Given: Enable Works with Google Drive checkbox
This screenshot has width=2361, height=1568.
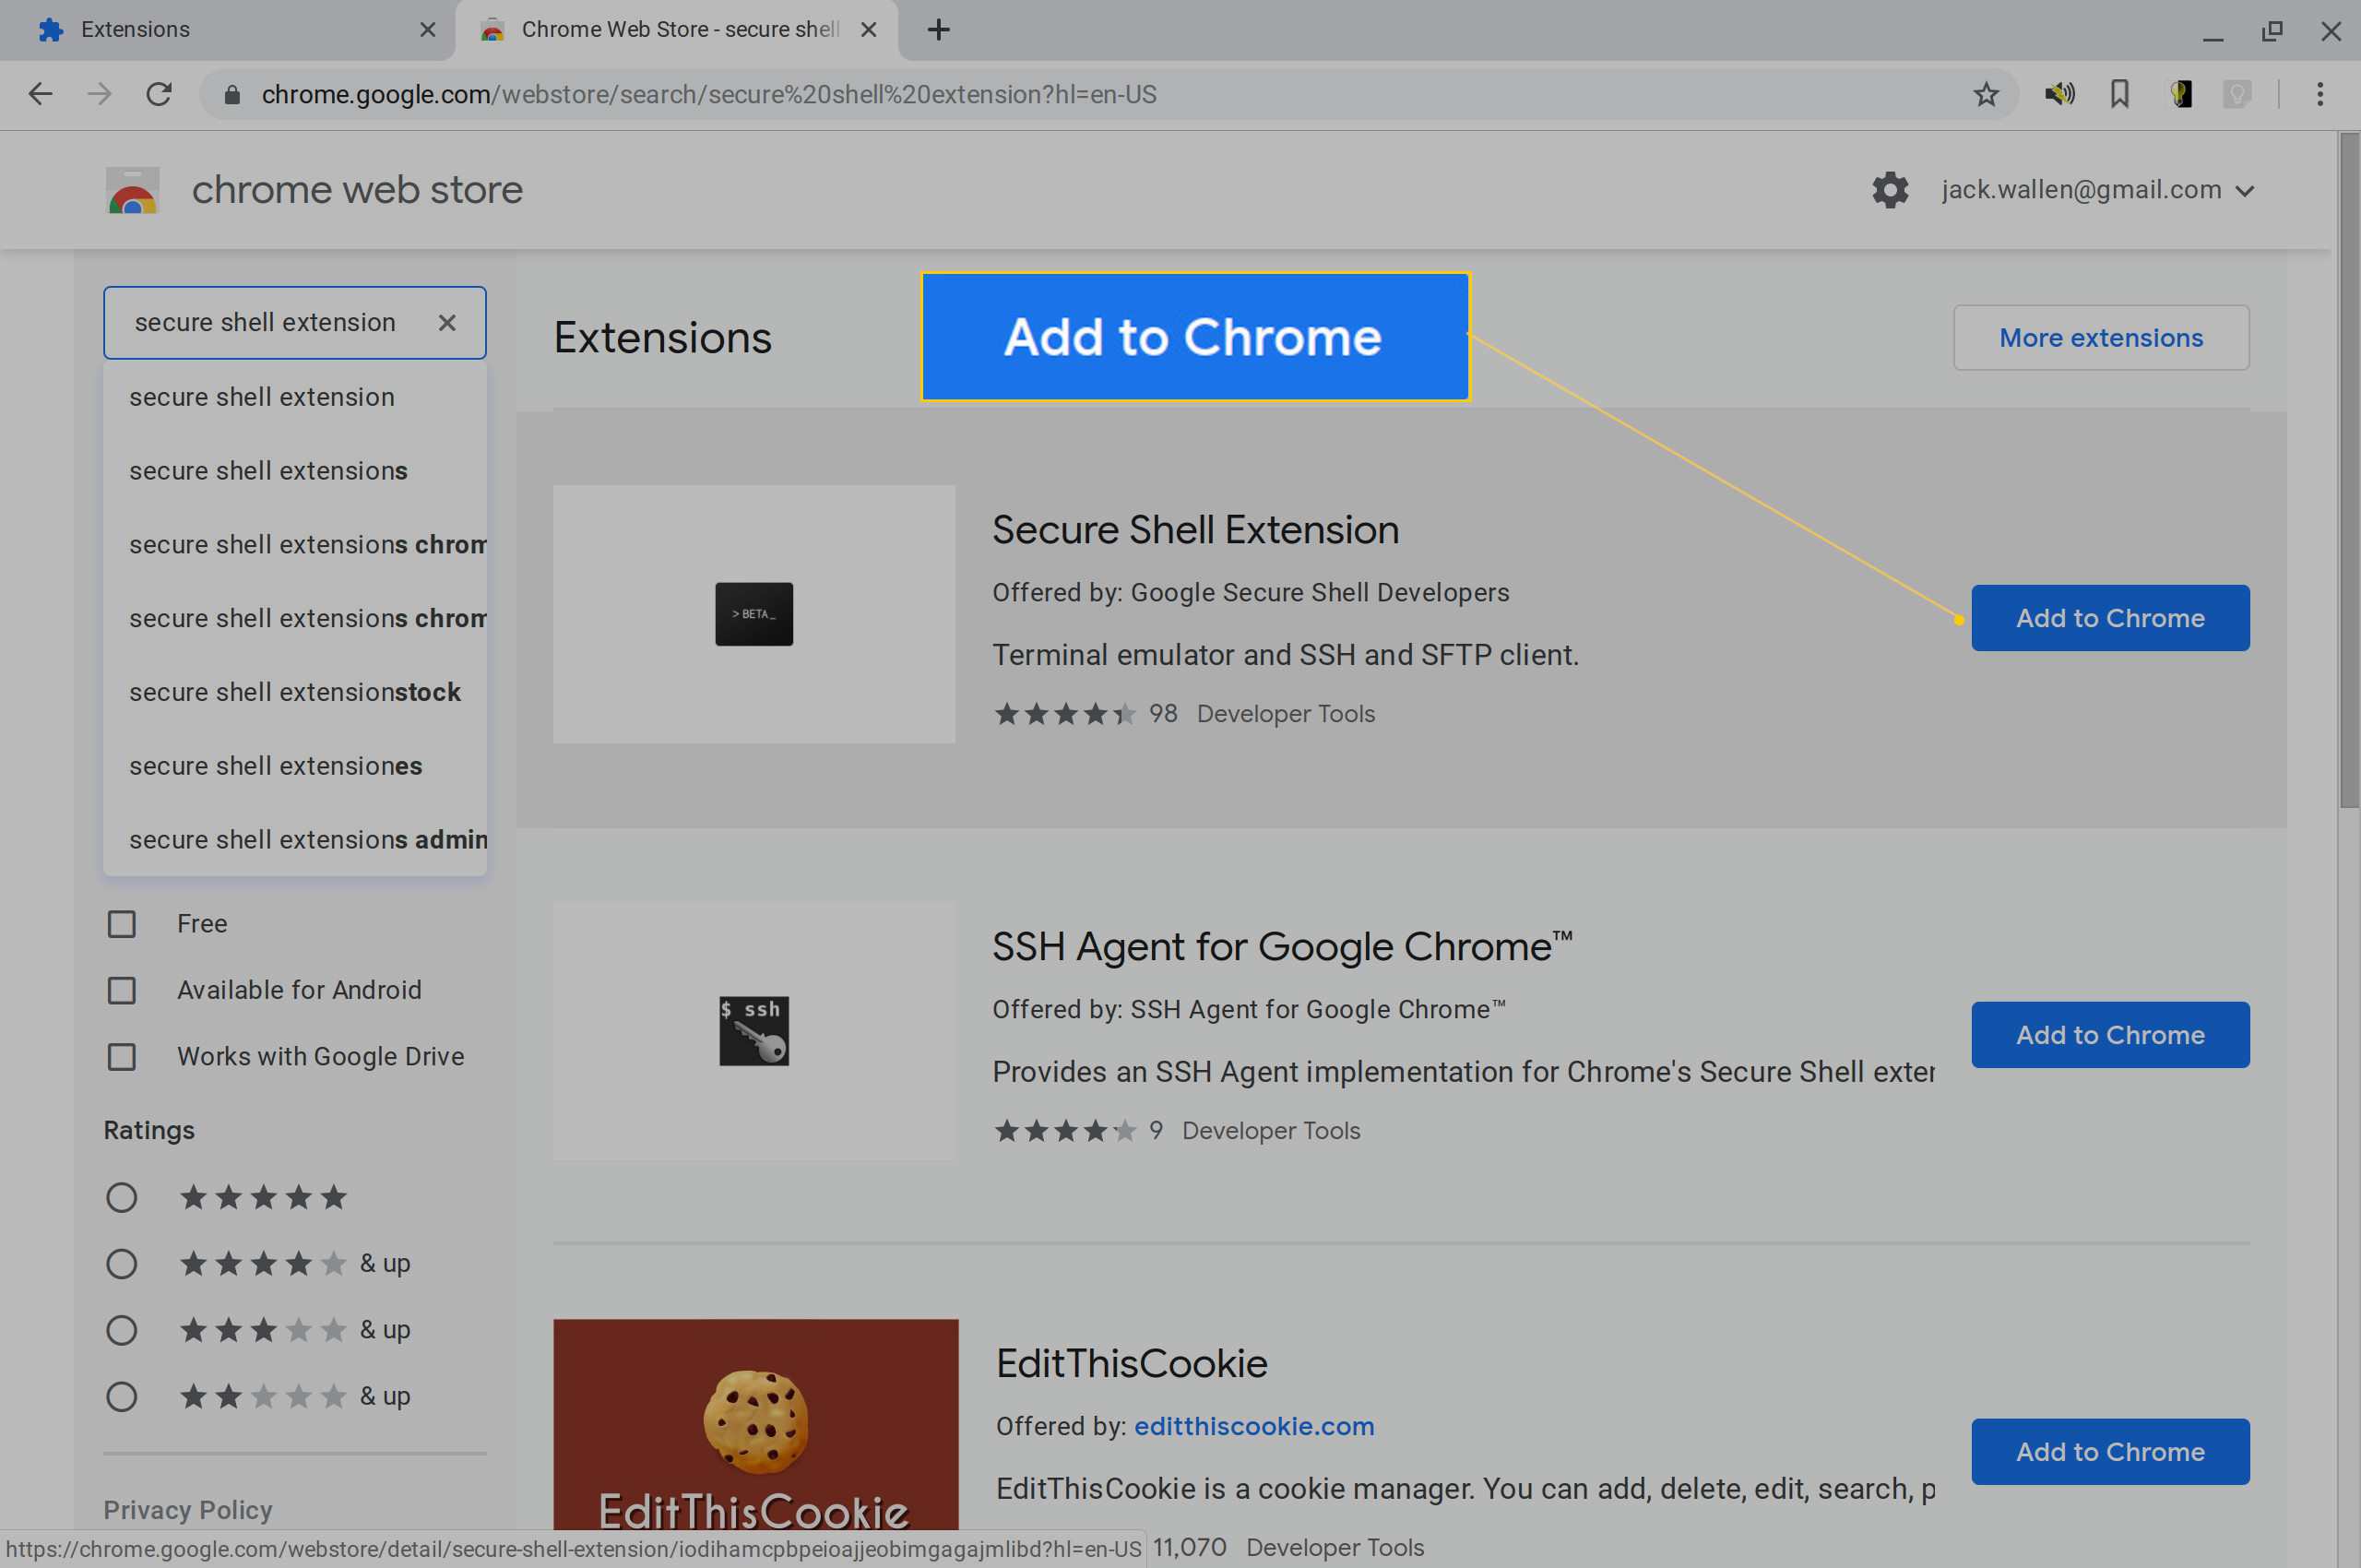Looking at the screenshot, I should [x=123, y=1055].
